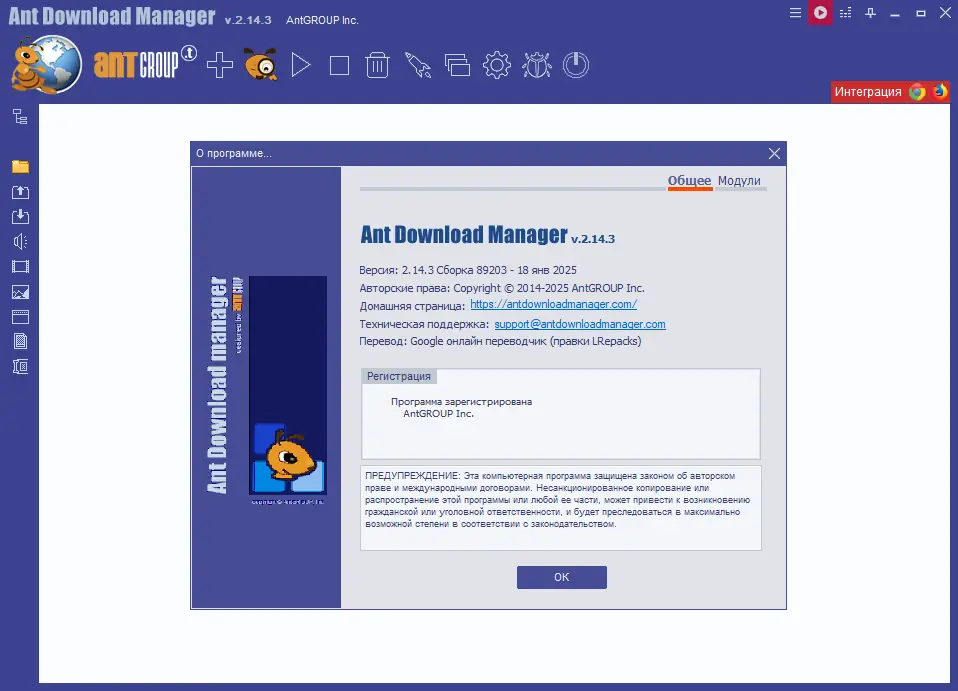Click the bug report beetle icon
The width and height of the screenshot is (958, 691).
(536, 65)
